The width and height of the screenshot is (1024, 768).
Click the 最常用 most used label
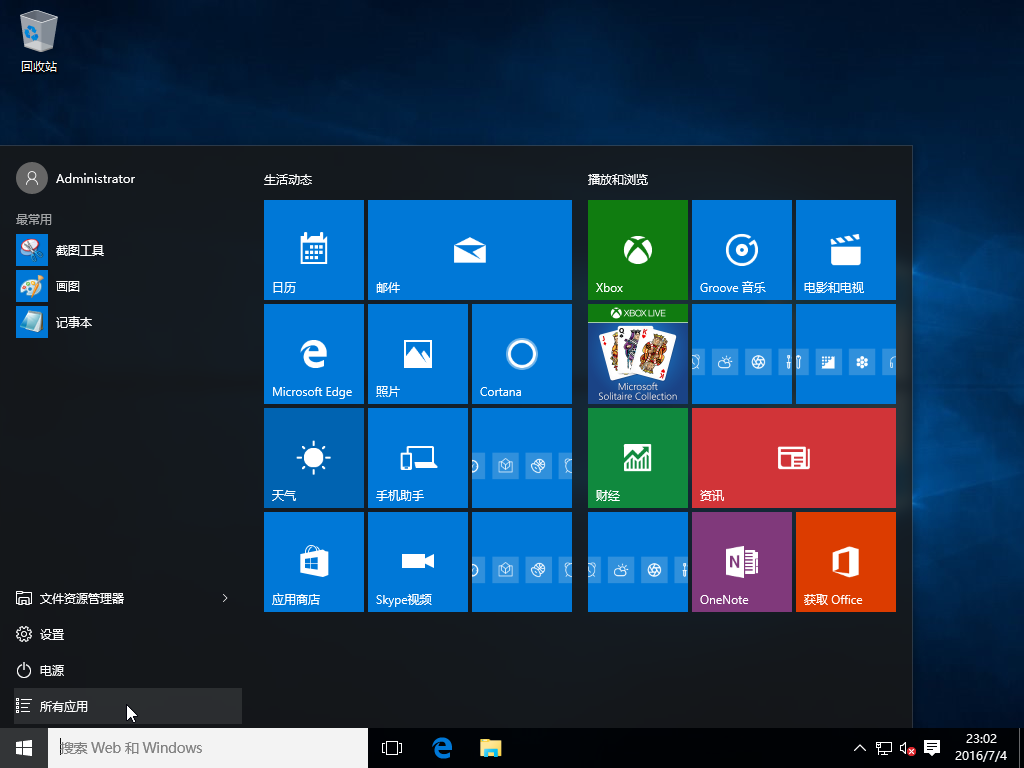tap(34, 219)
